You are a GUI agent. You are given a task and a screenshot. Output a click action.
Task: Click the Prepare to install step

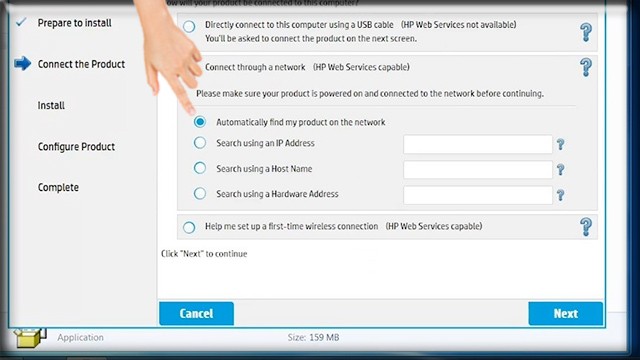tap(74, 23)
